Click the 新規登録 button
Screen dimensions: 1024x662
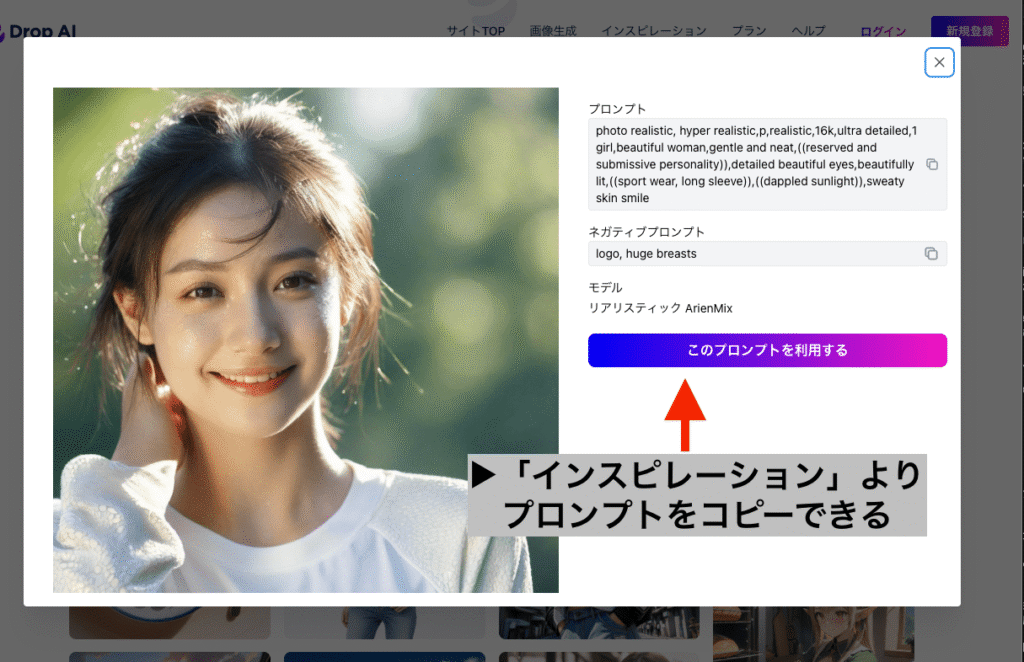click(970, 31)
